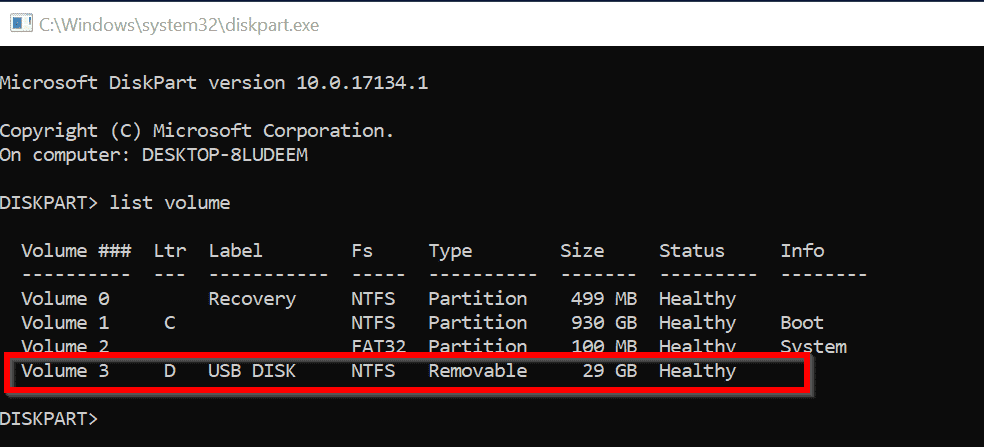This screenshot has width=984, height=447.
Task: Click the 'Type' column header
Action: [x=451, y=252]
